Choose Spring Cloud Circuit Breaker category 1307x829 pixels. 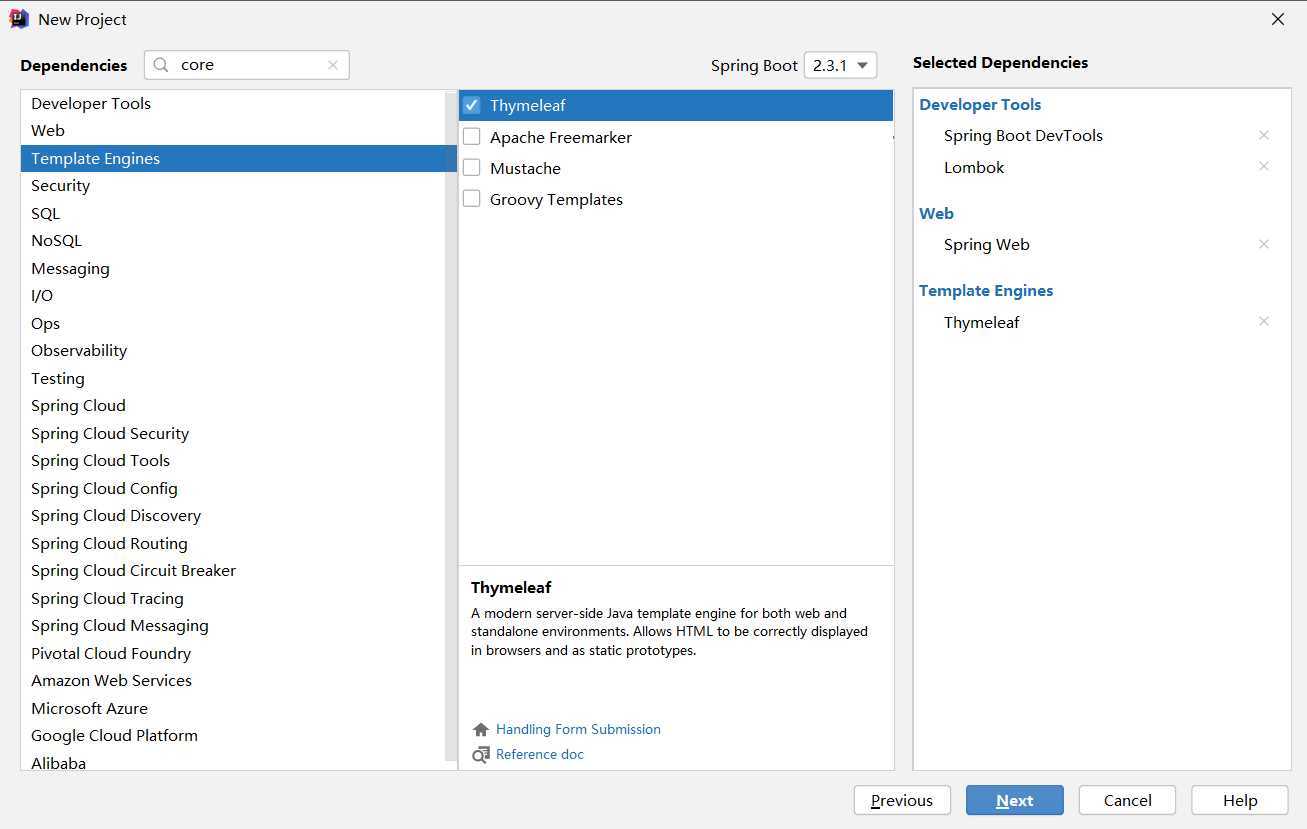click(x=233, y=571)
